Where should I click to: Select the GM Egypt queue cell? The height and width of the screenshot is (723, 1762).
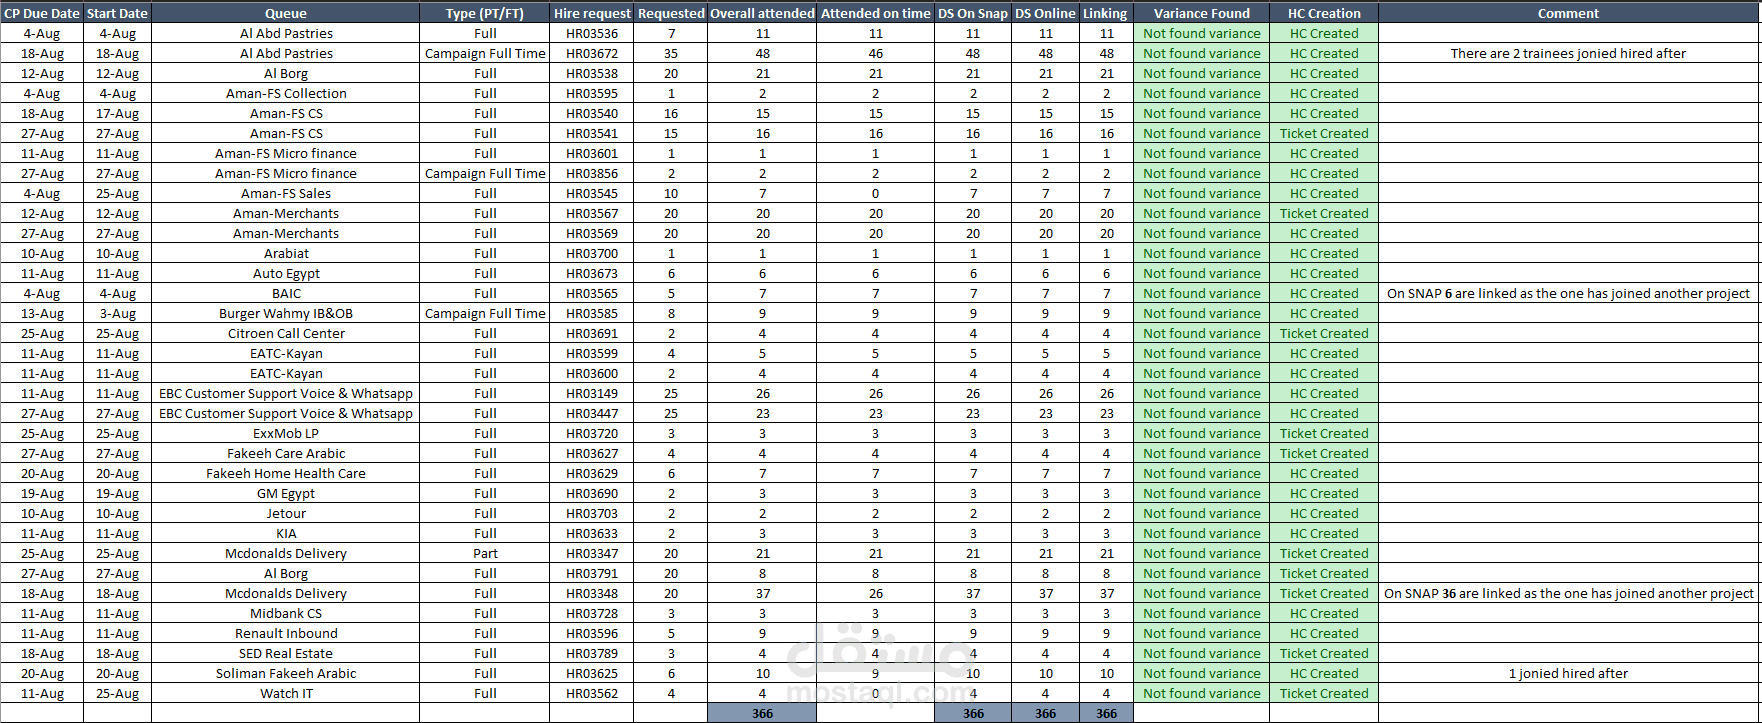(x=286, y=493)
